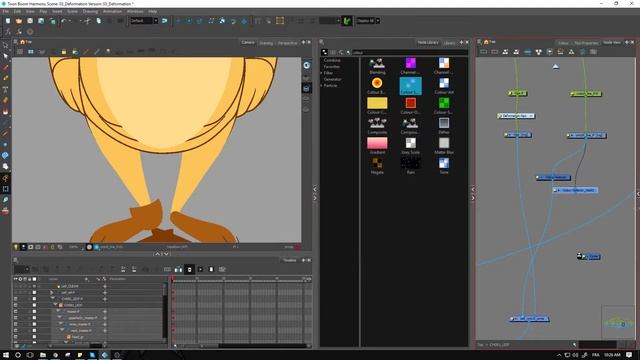
Task: Expand the Filter category in Node Library
Action: click(322, 73)
